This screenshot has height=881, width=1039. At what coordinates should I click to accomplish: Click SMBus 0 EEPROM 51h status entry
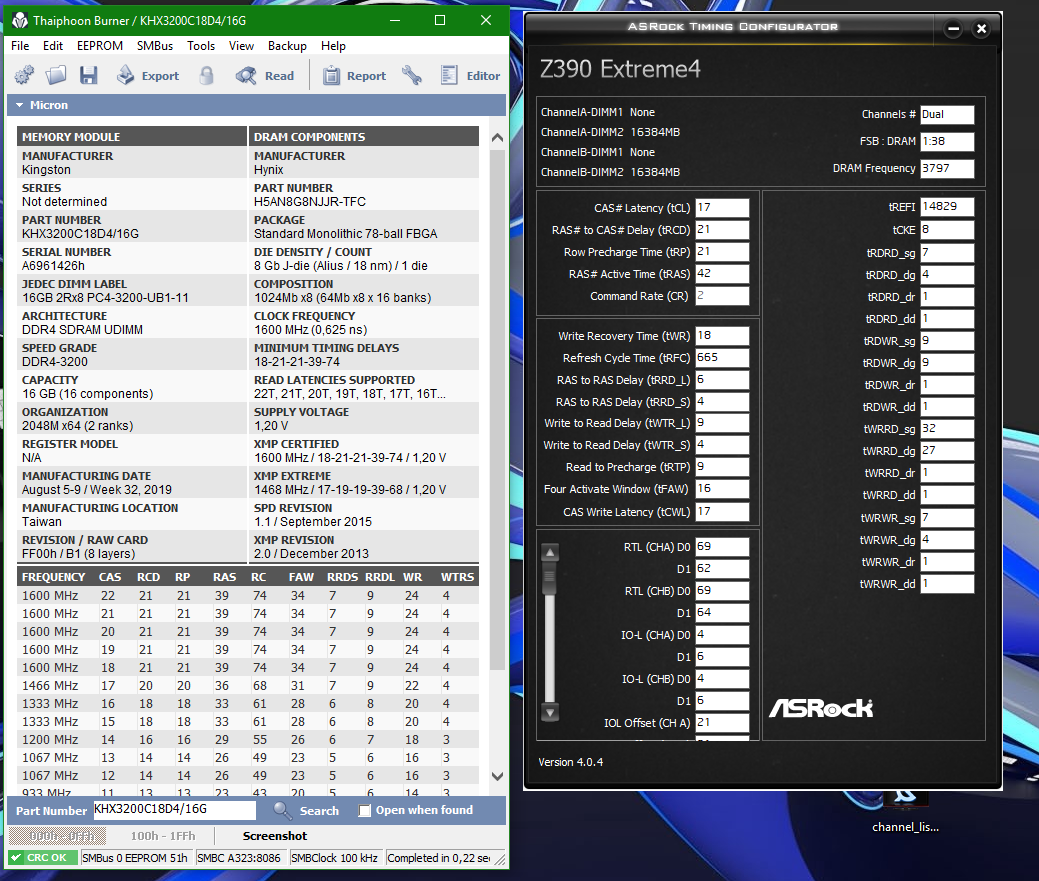pyautogui.click(x=135, y=858)
